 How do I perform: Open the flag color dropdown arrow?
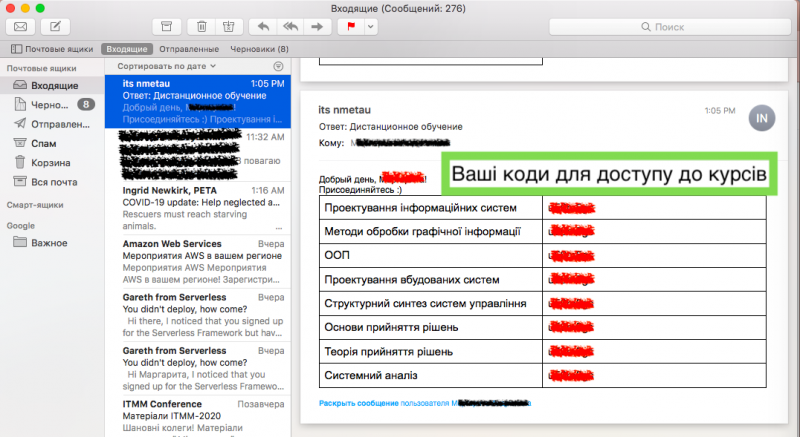pos(371,27)
